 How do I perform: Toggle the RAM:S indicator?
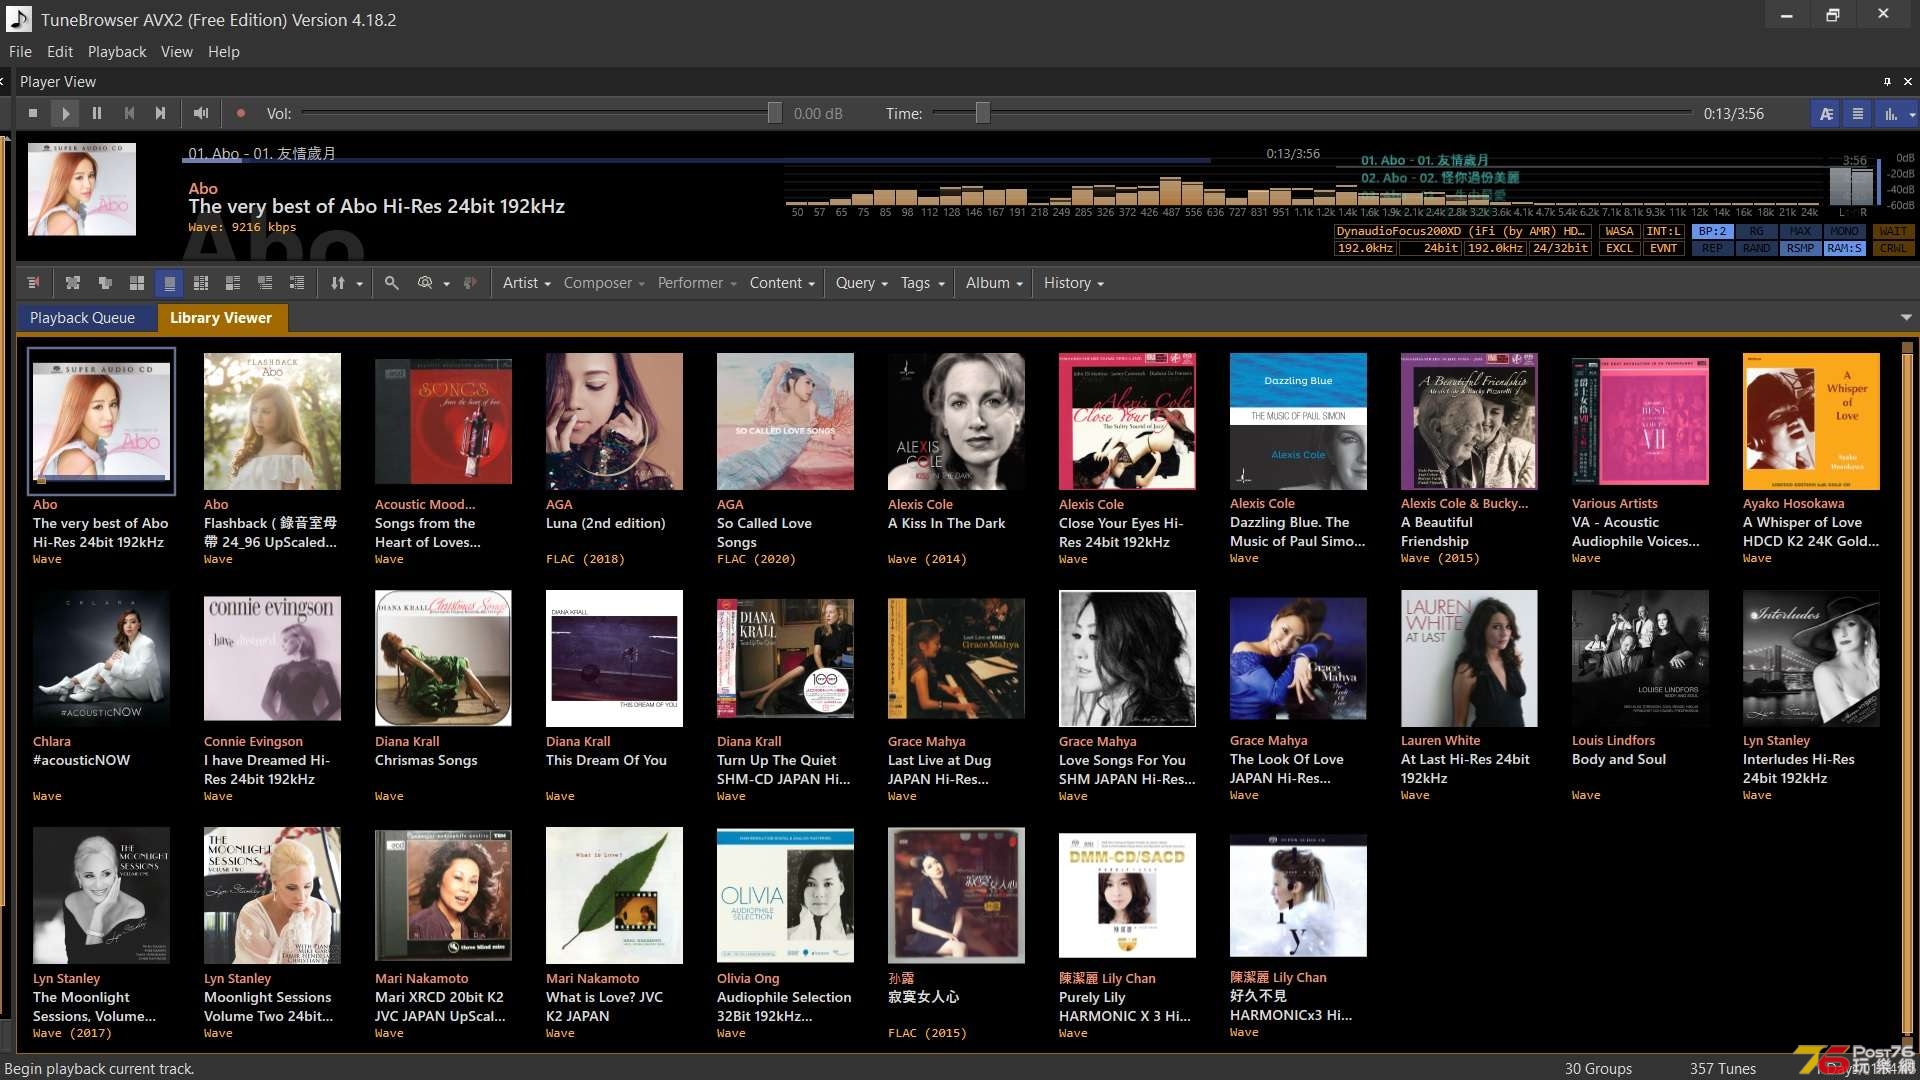click(x=1844, y=248)
